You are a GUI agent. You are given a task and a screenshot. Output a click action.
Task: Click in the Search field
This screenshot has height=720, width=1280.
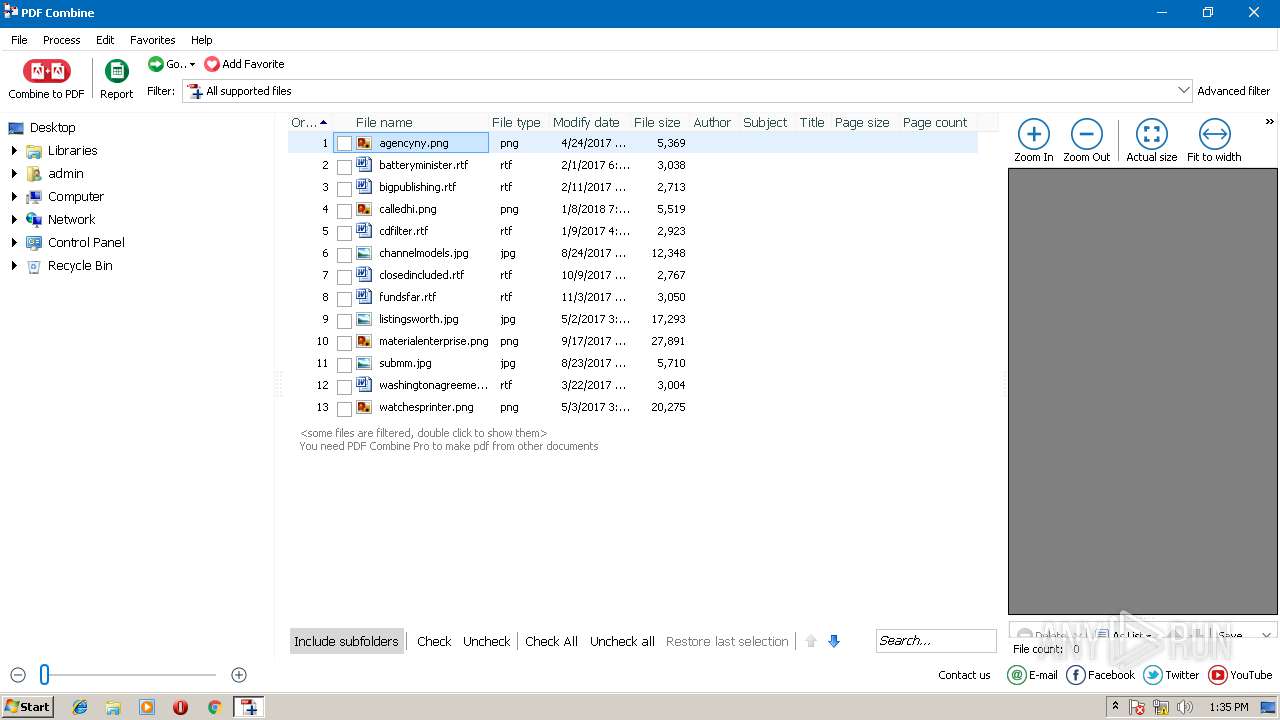point(936,641)
